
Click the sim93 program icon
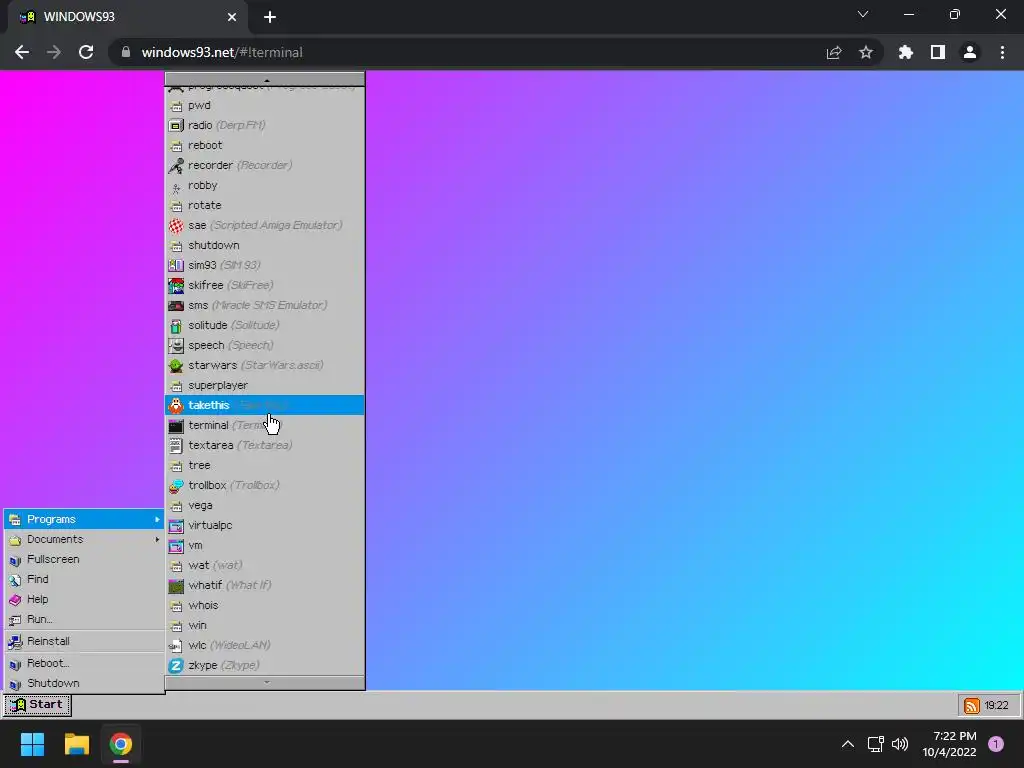(x=176, y=265)
